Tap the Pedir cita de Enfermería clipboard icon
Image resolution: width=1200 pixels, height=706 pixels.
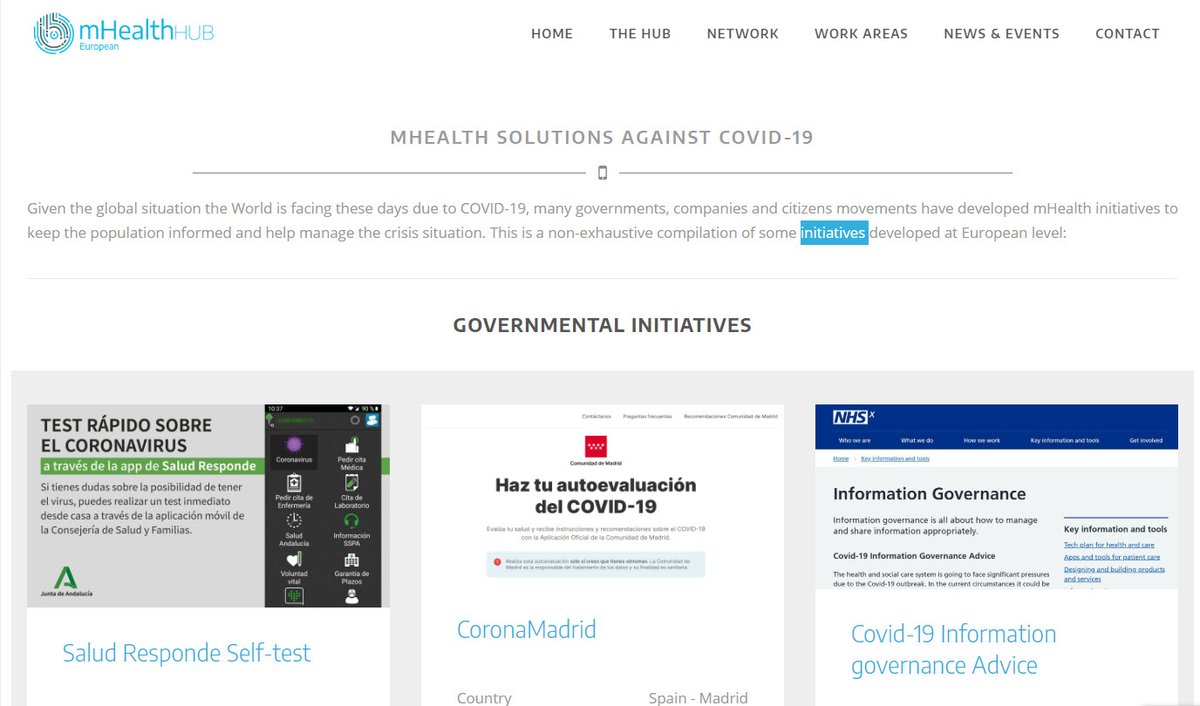point(294,483)
